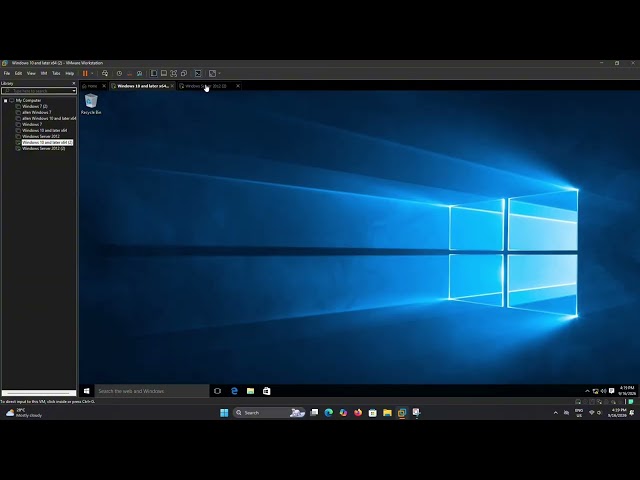Toggle the Show Library sidebar toolbar icon
640x480 pixels.
click(154, 73)
